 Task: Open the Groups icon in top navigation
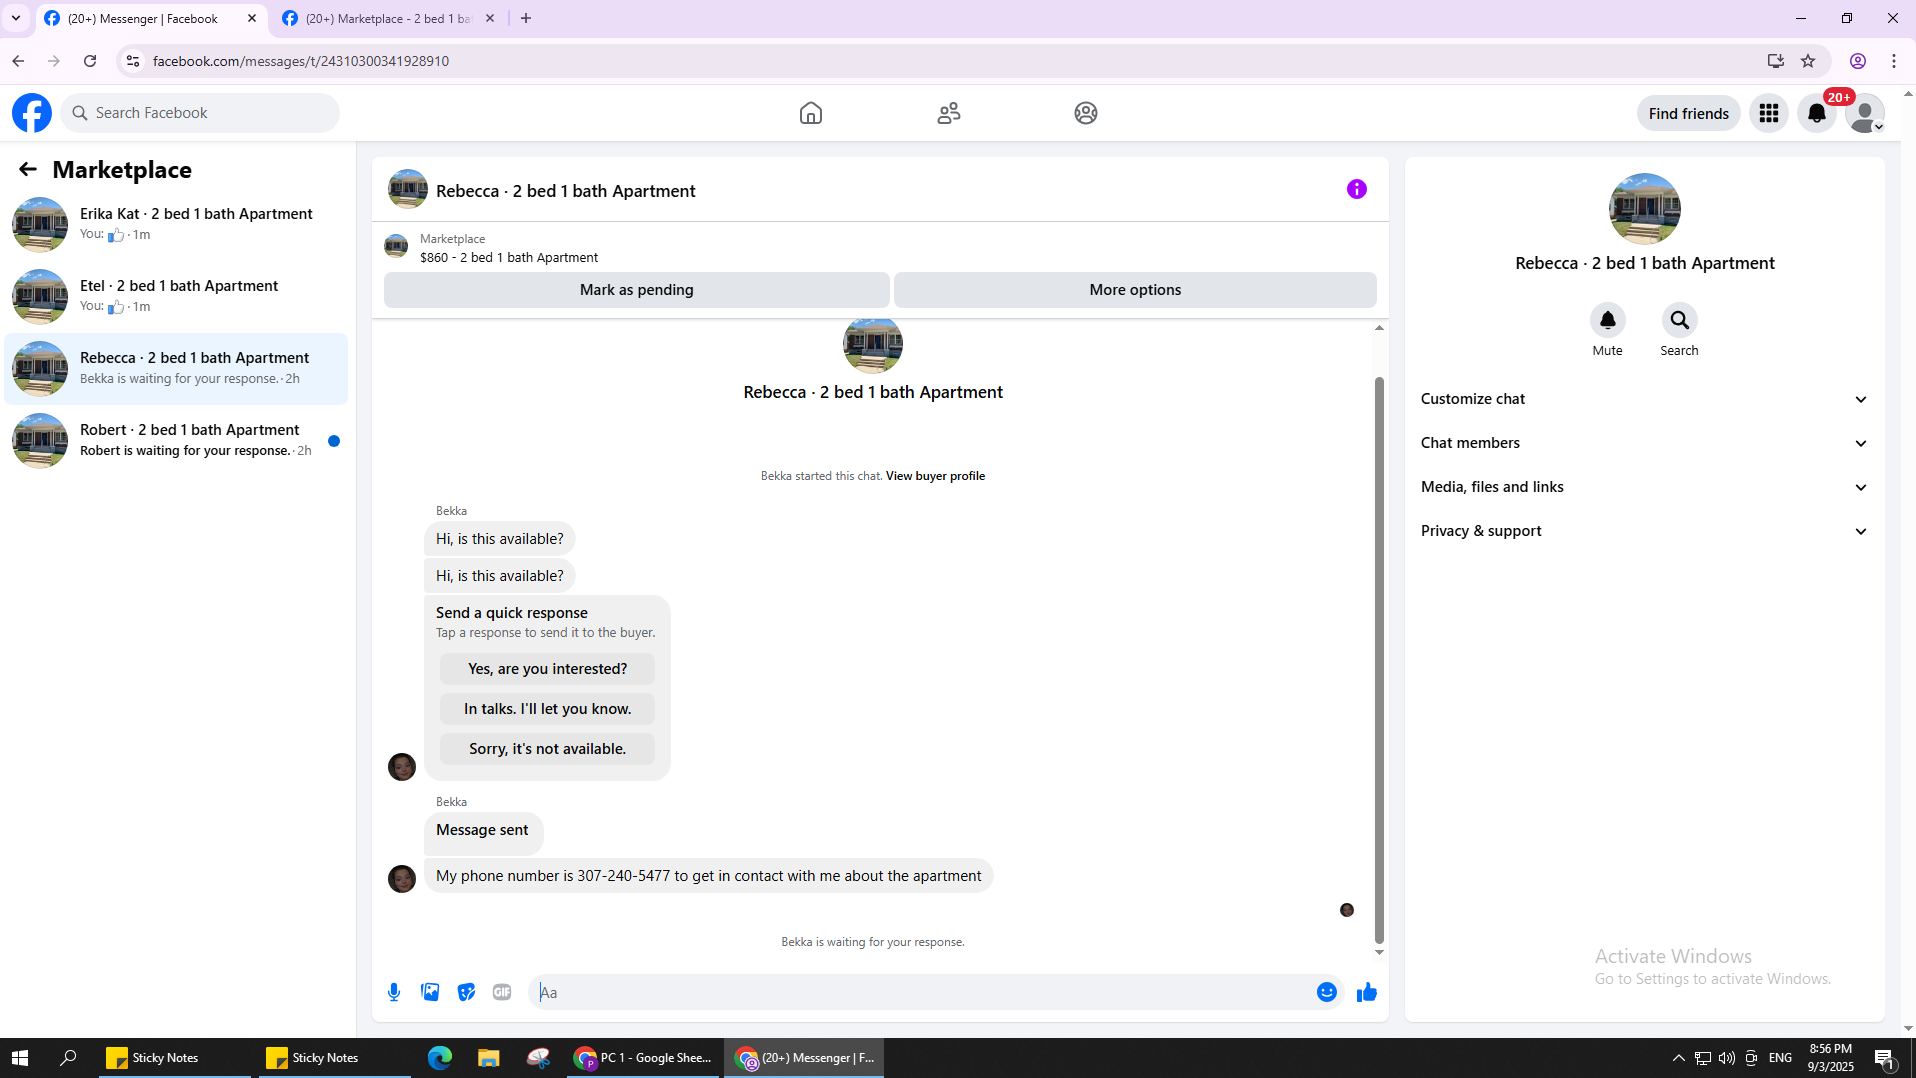coord(1086,113)
